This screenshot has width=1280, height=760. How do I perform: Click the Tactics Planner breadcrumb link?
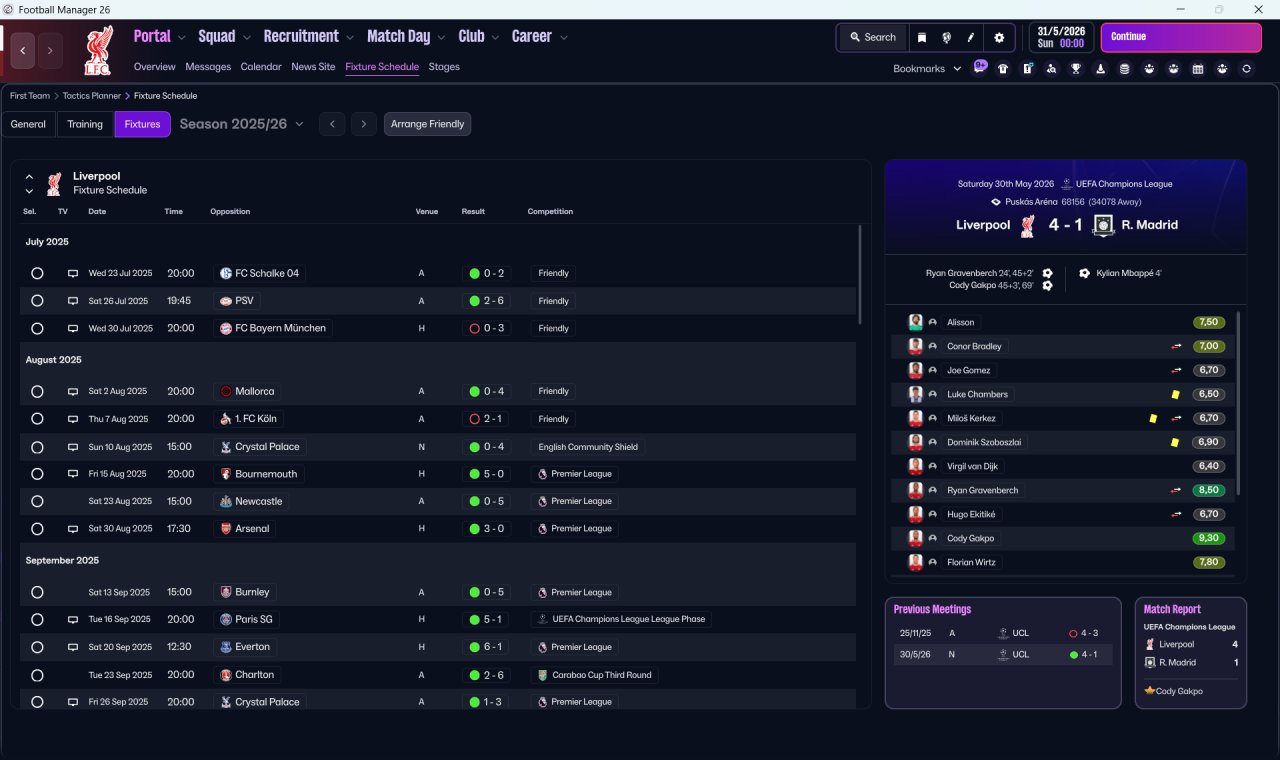pyautogui.click(x=94, y=96)
